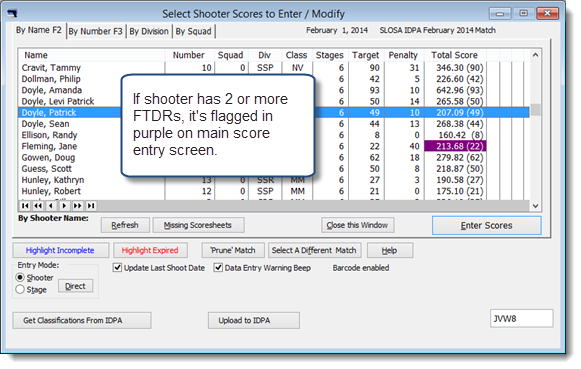Go back one page of records
581x369 pixels.
[x=38, y=206]
